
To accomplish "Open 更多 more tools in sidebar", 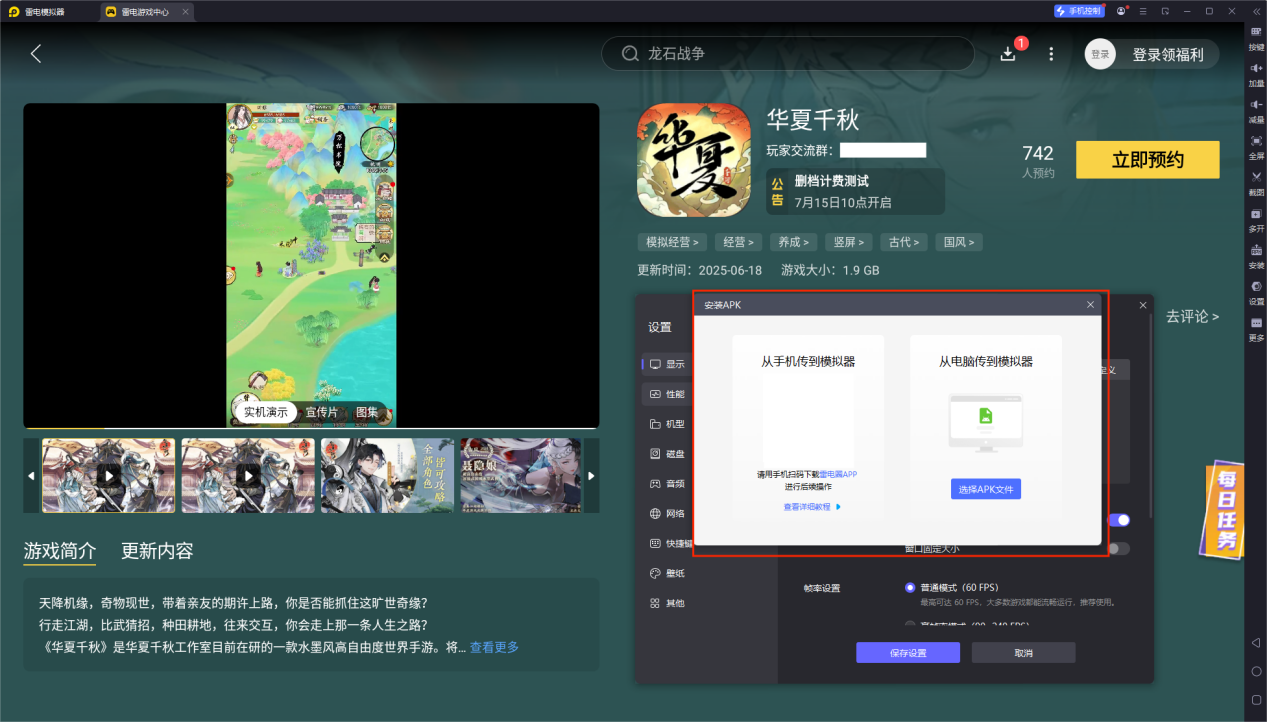I will click(x=1256, y=329).
